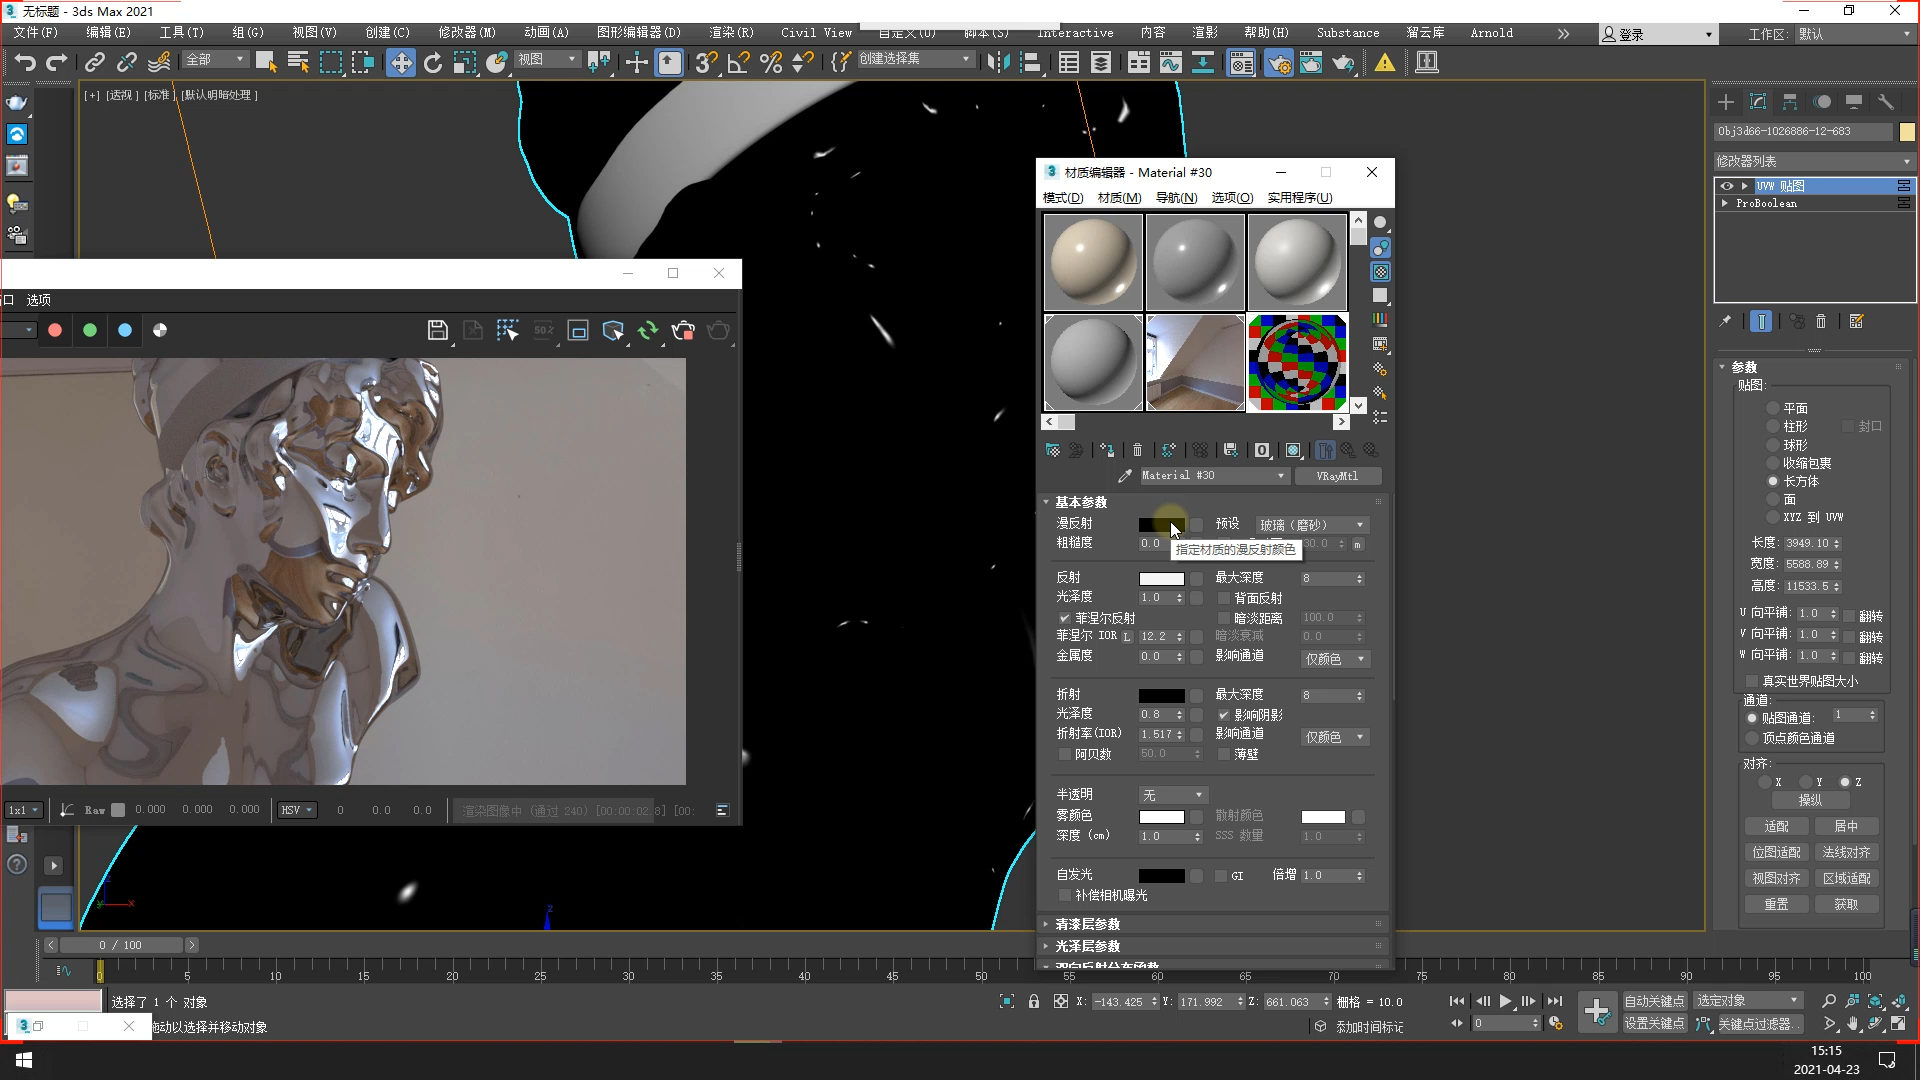
Task: Open material editor 实用程序(U) menu
Action: click(x=1300, y=198)
